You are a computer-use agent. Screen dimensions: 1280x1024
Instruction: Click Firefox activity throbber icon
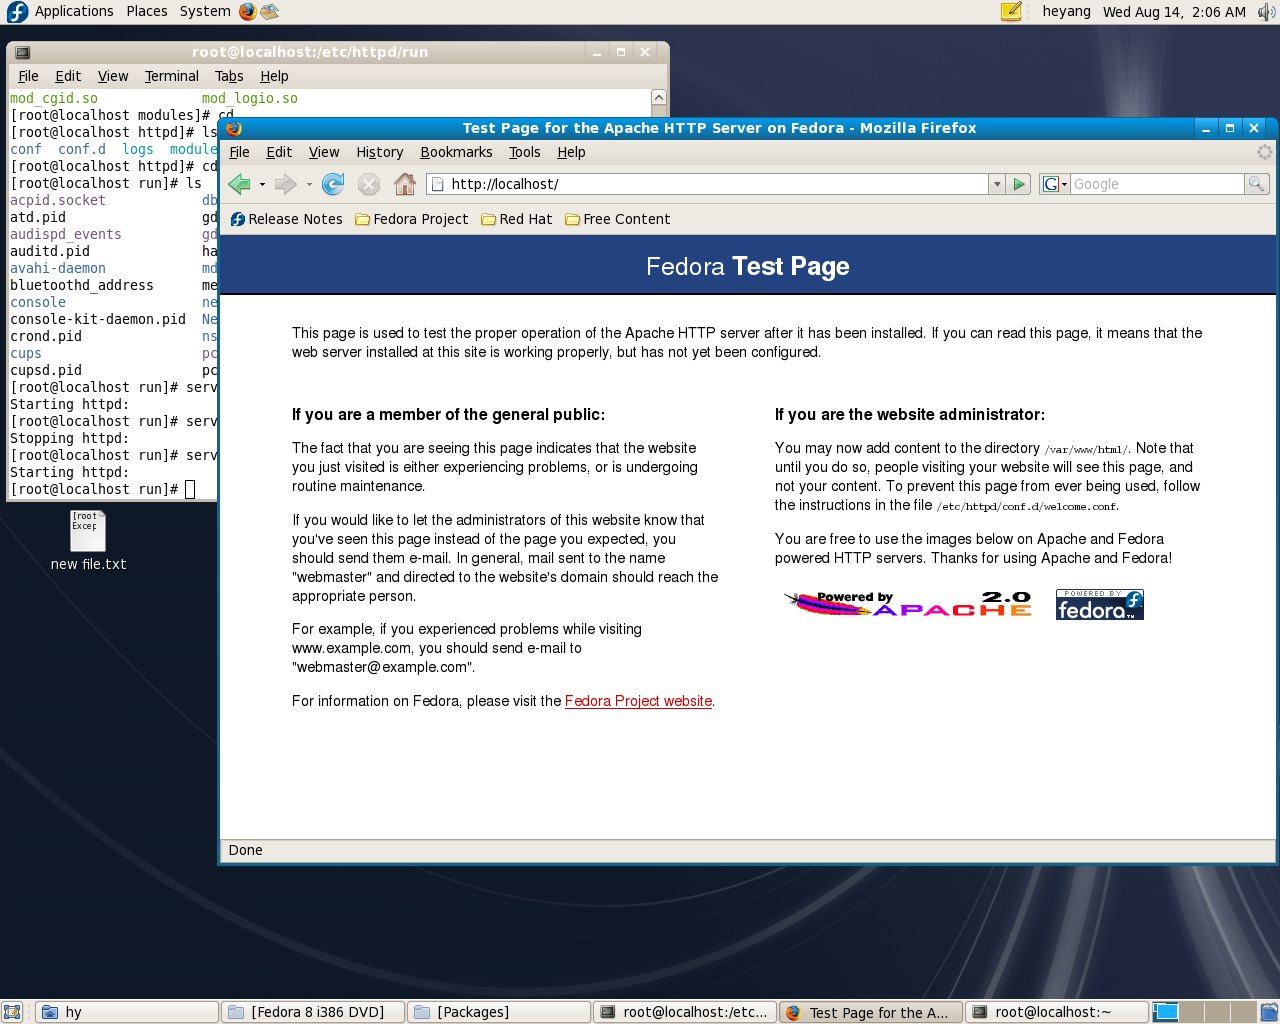[x=1264, y=152]
